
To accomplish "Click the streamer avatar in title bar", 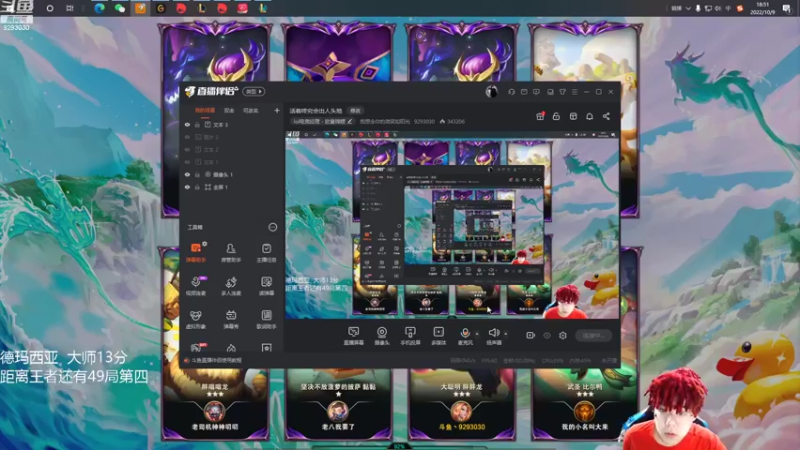I will pyautogui.click(x=491, y=92).
